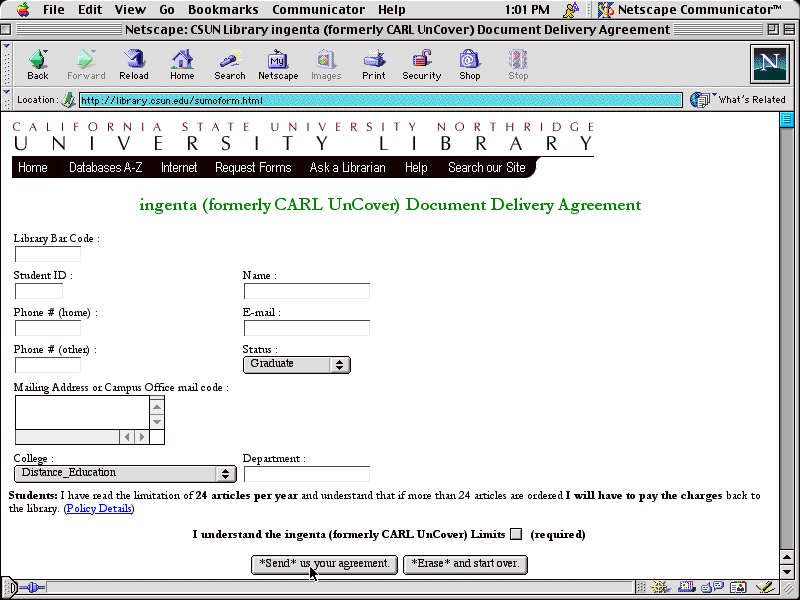Viewport: 800px width, 600px height.
Task: Open the Navigator icon in the component bar
Action: click(x=660, y=587)
